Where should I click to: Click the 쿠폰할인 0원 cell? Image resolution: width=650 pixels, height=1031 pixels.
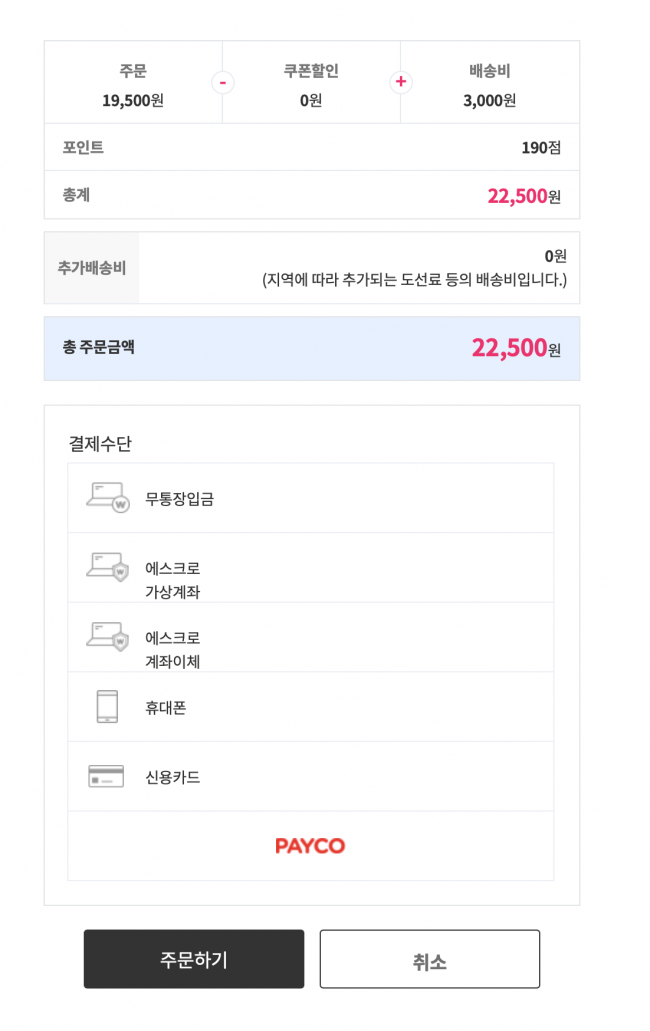pyautogui.click(x=312, y=82)
